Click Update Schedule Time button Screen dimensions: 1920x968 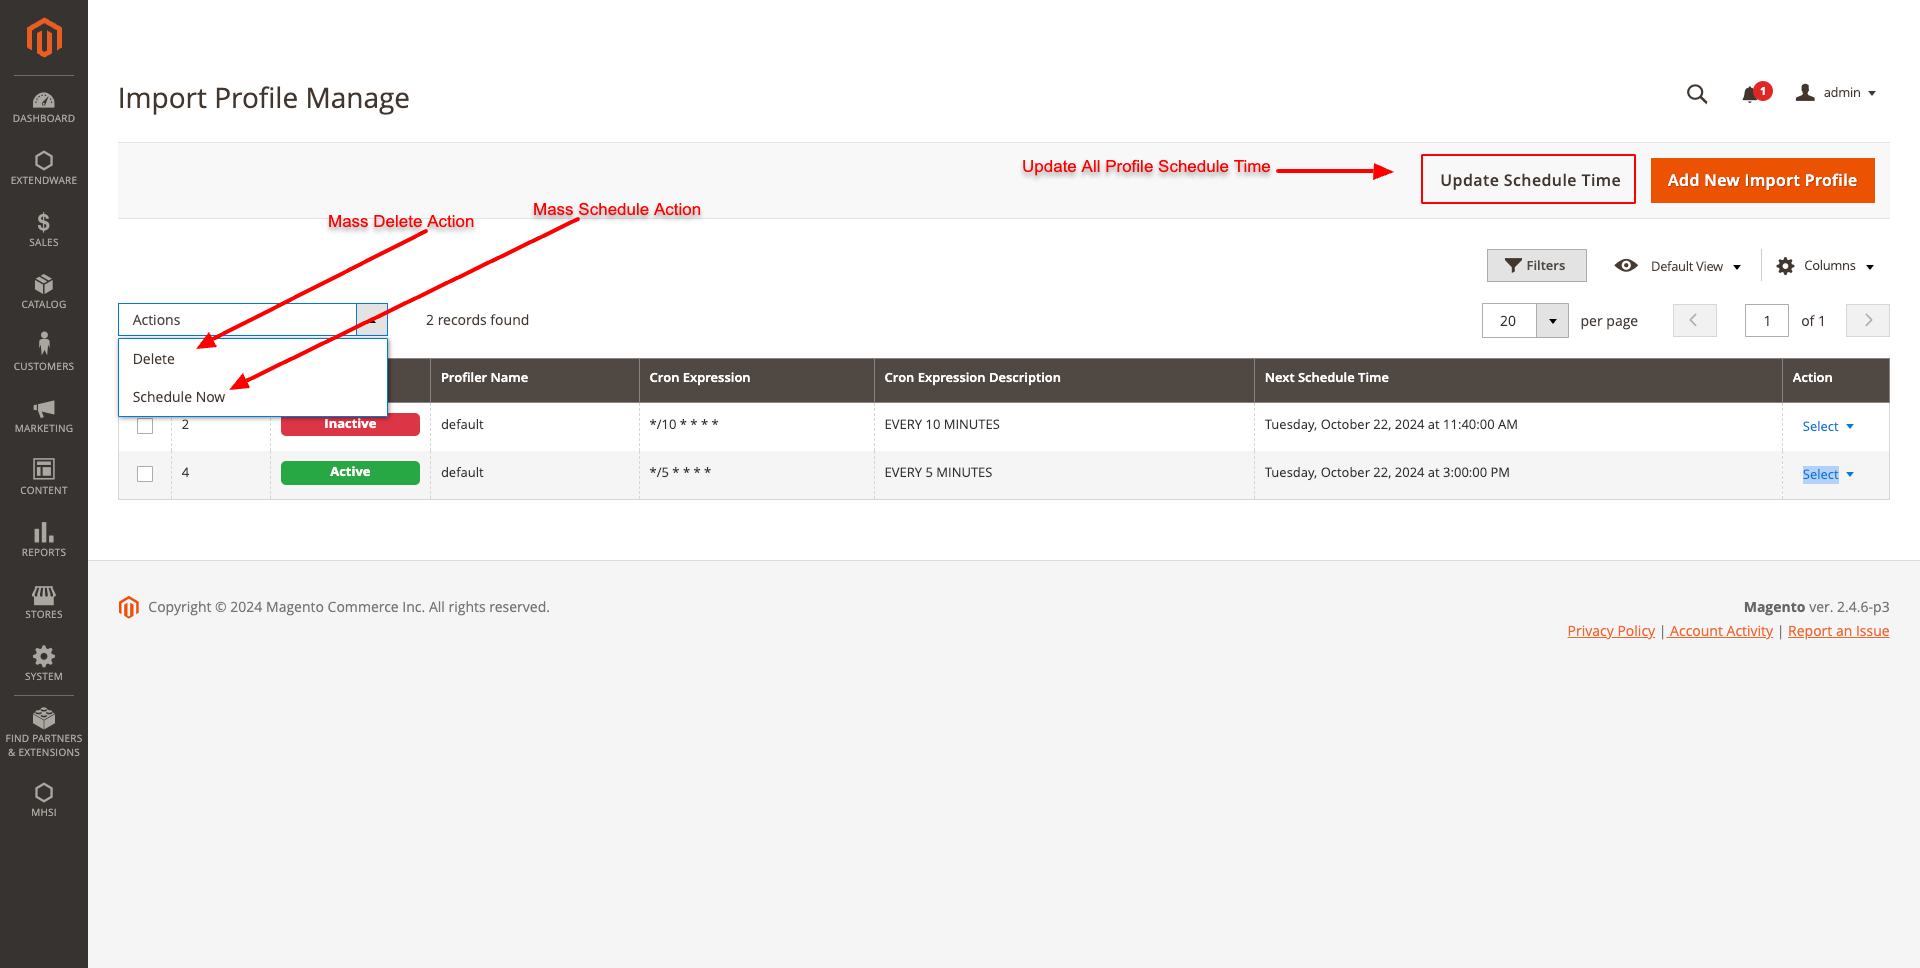coord(1529,180)
